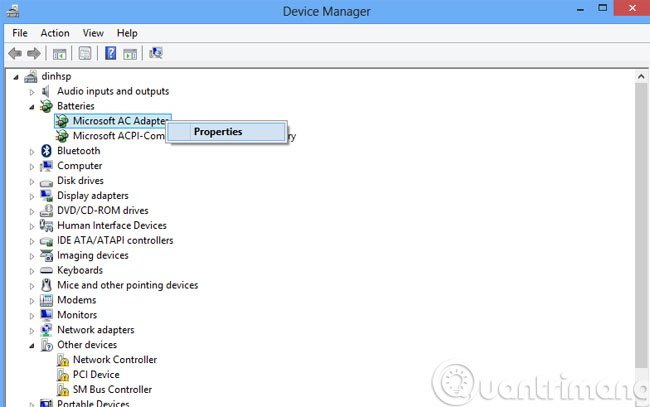Expand the Network adapters node
Image resolution: width=650 pixels, height=407 pixels.
(32, 331)
